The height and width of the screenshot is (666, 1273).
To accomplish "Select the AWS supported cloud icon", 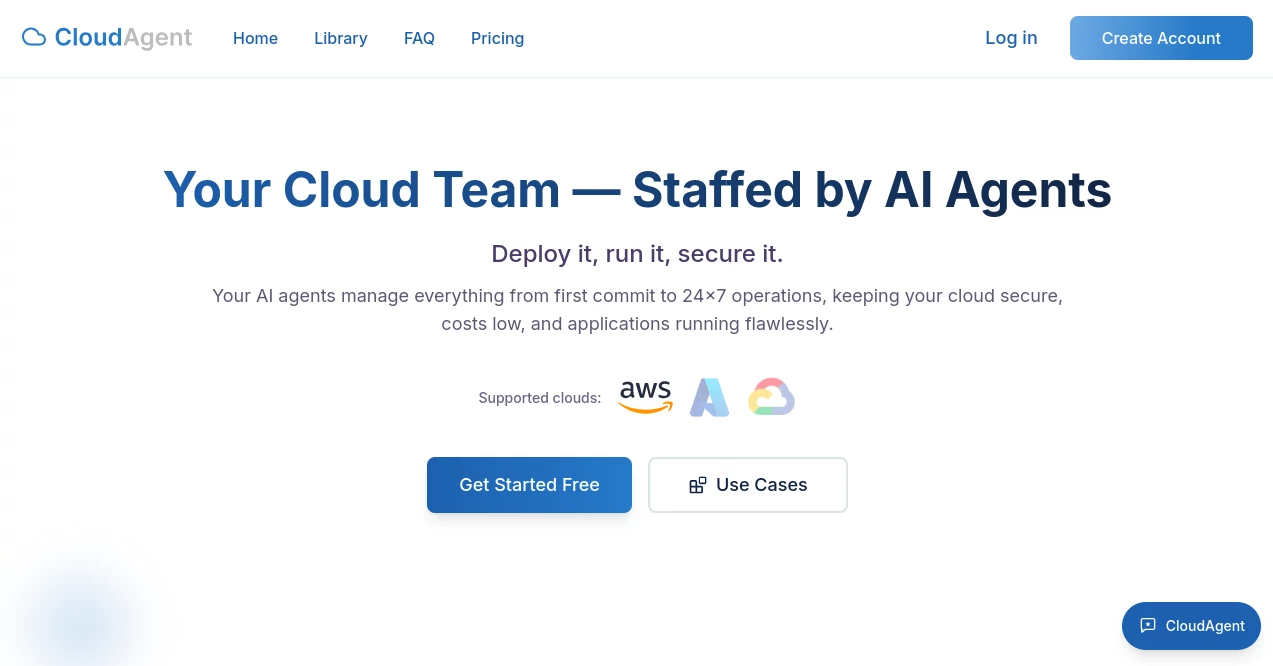I will (x=645, y=397).
